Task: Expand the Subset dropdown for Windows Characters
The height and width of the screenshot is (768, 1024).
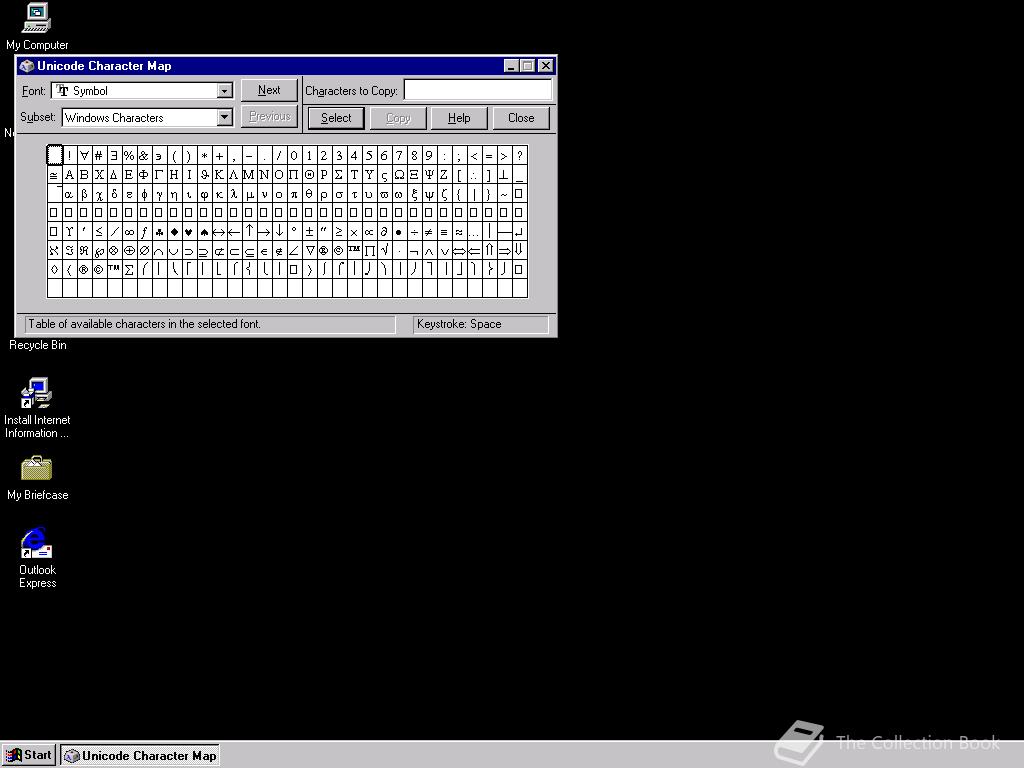Action: click(x=224, y=117)
